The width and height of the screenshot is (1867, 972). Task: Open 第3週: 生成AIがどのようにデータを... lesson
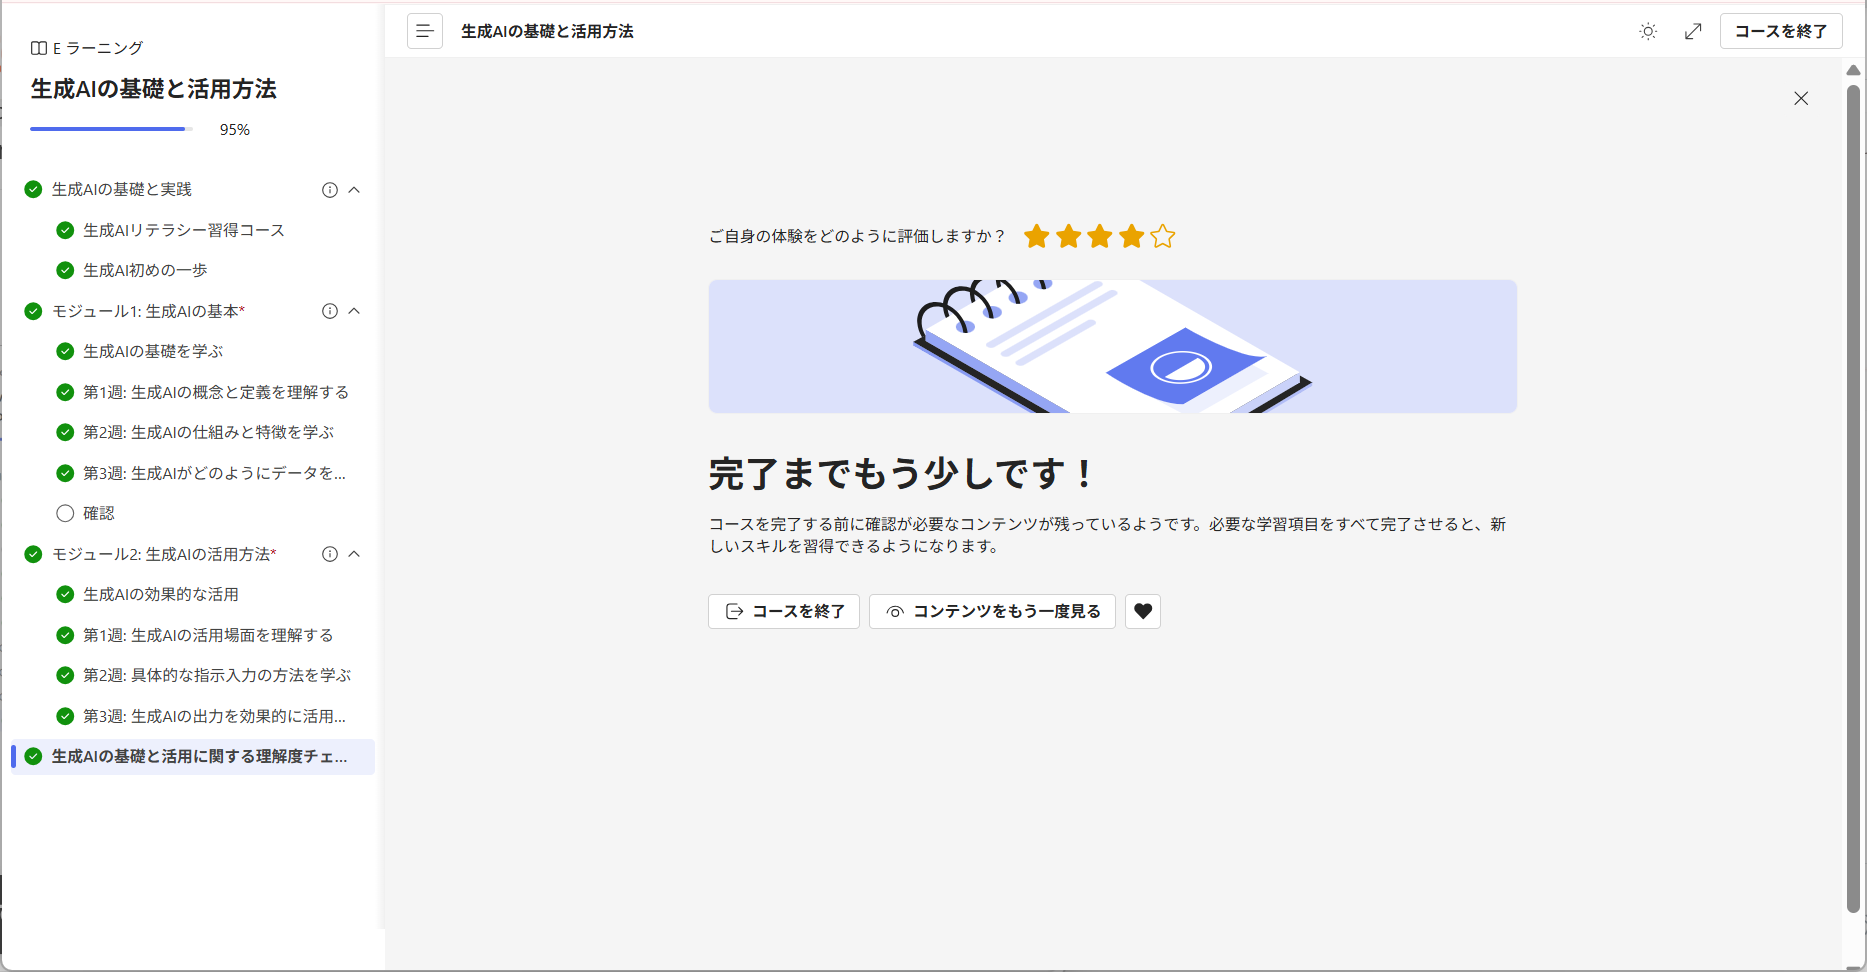[214, 473]
